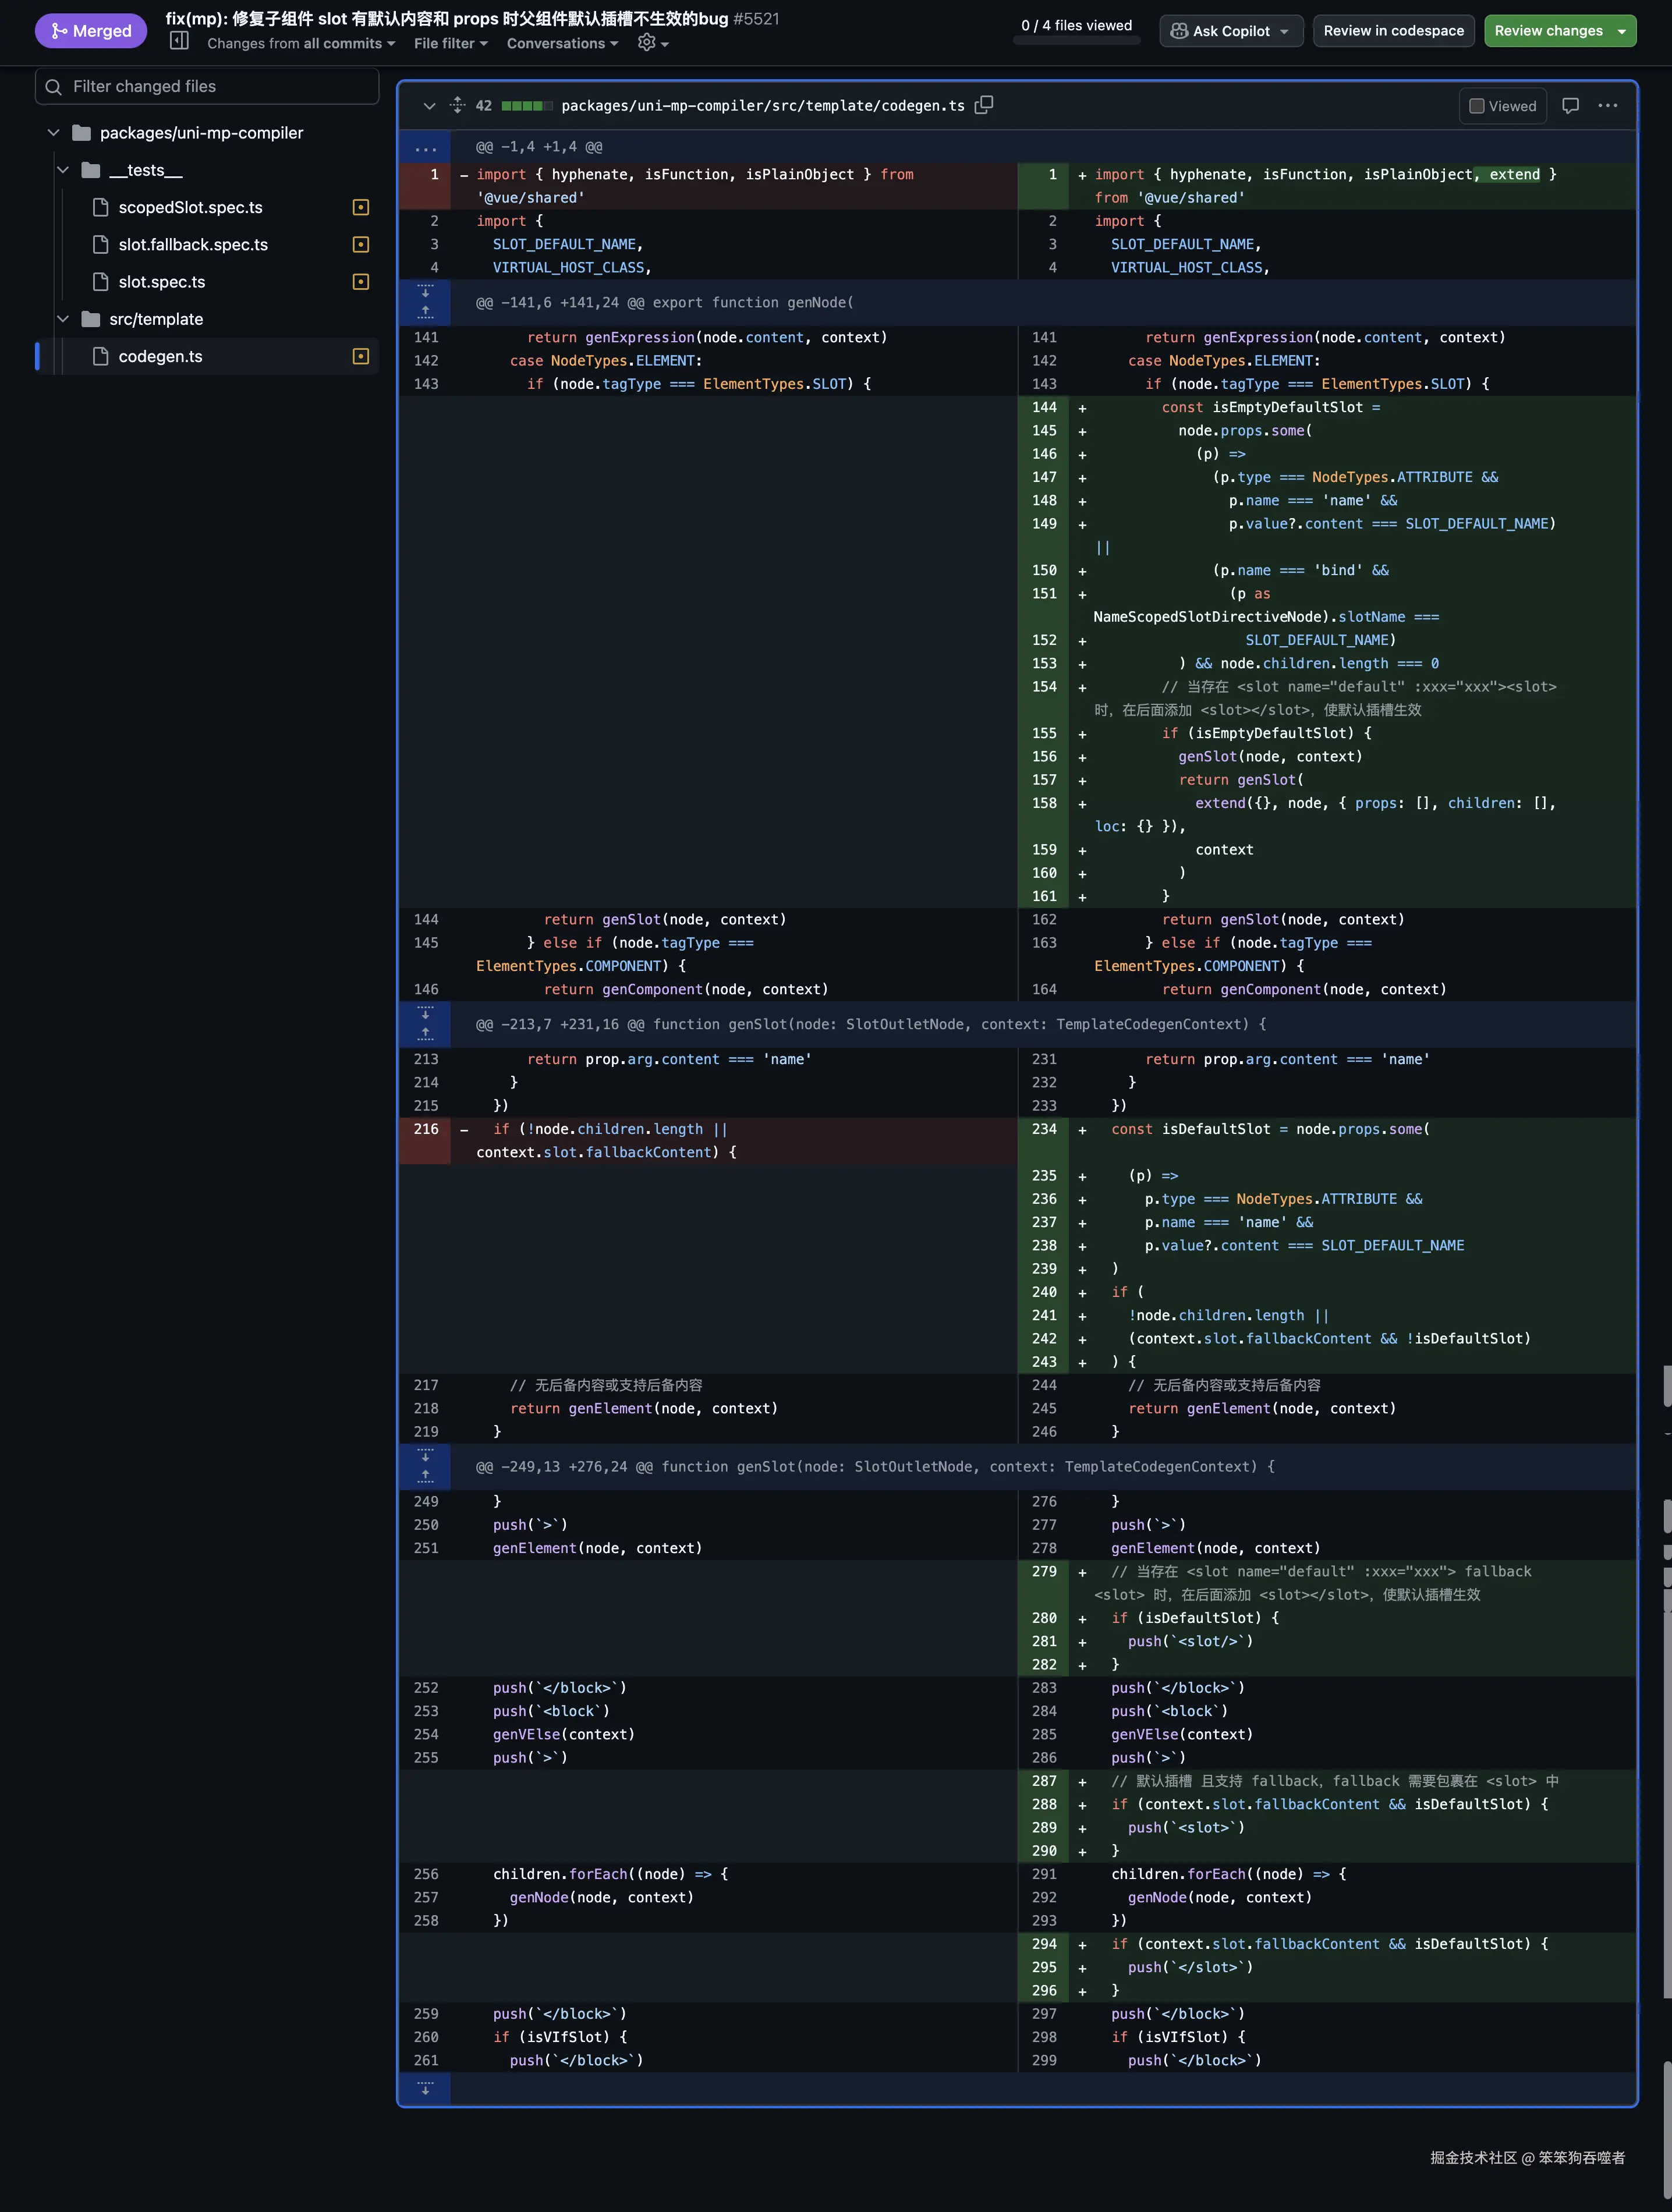Collapse the src/template folder
The height and width of the screenshot is (2212, 1672).
63,319
